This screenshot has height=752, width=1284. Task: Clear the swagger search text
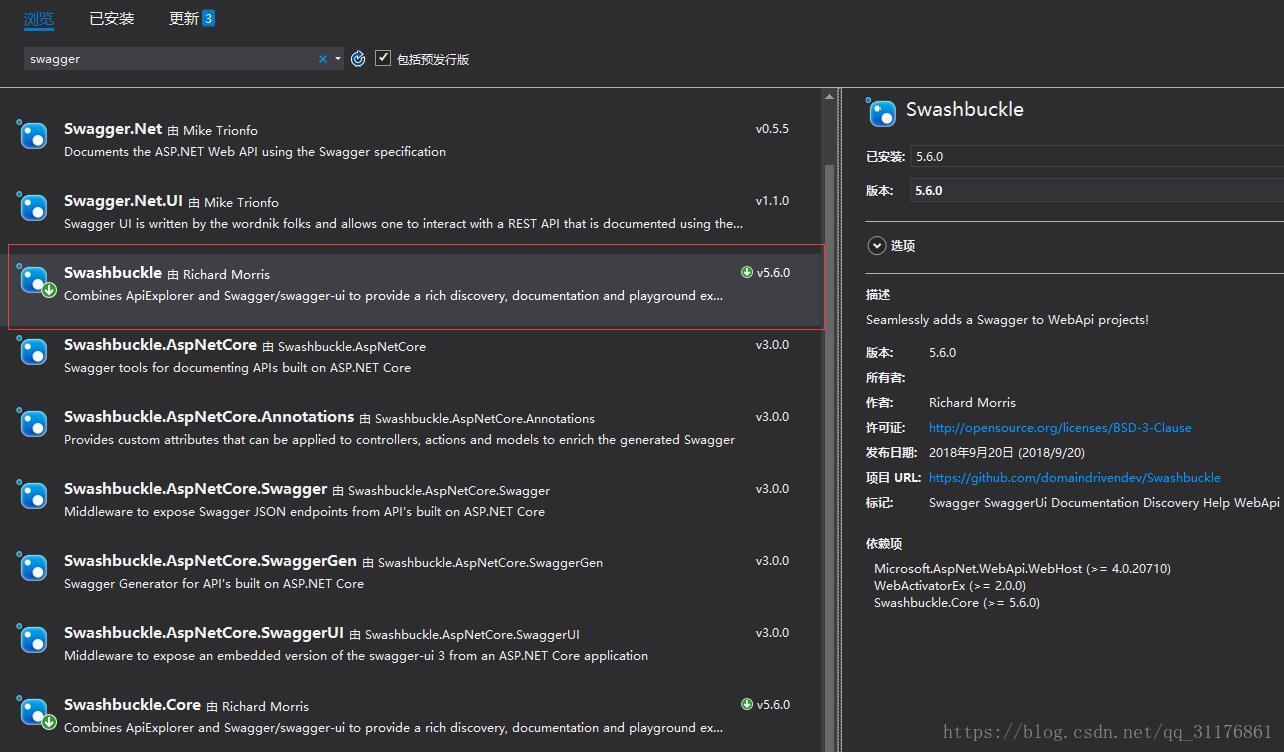click(323, 59)
